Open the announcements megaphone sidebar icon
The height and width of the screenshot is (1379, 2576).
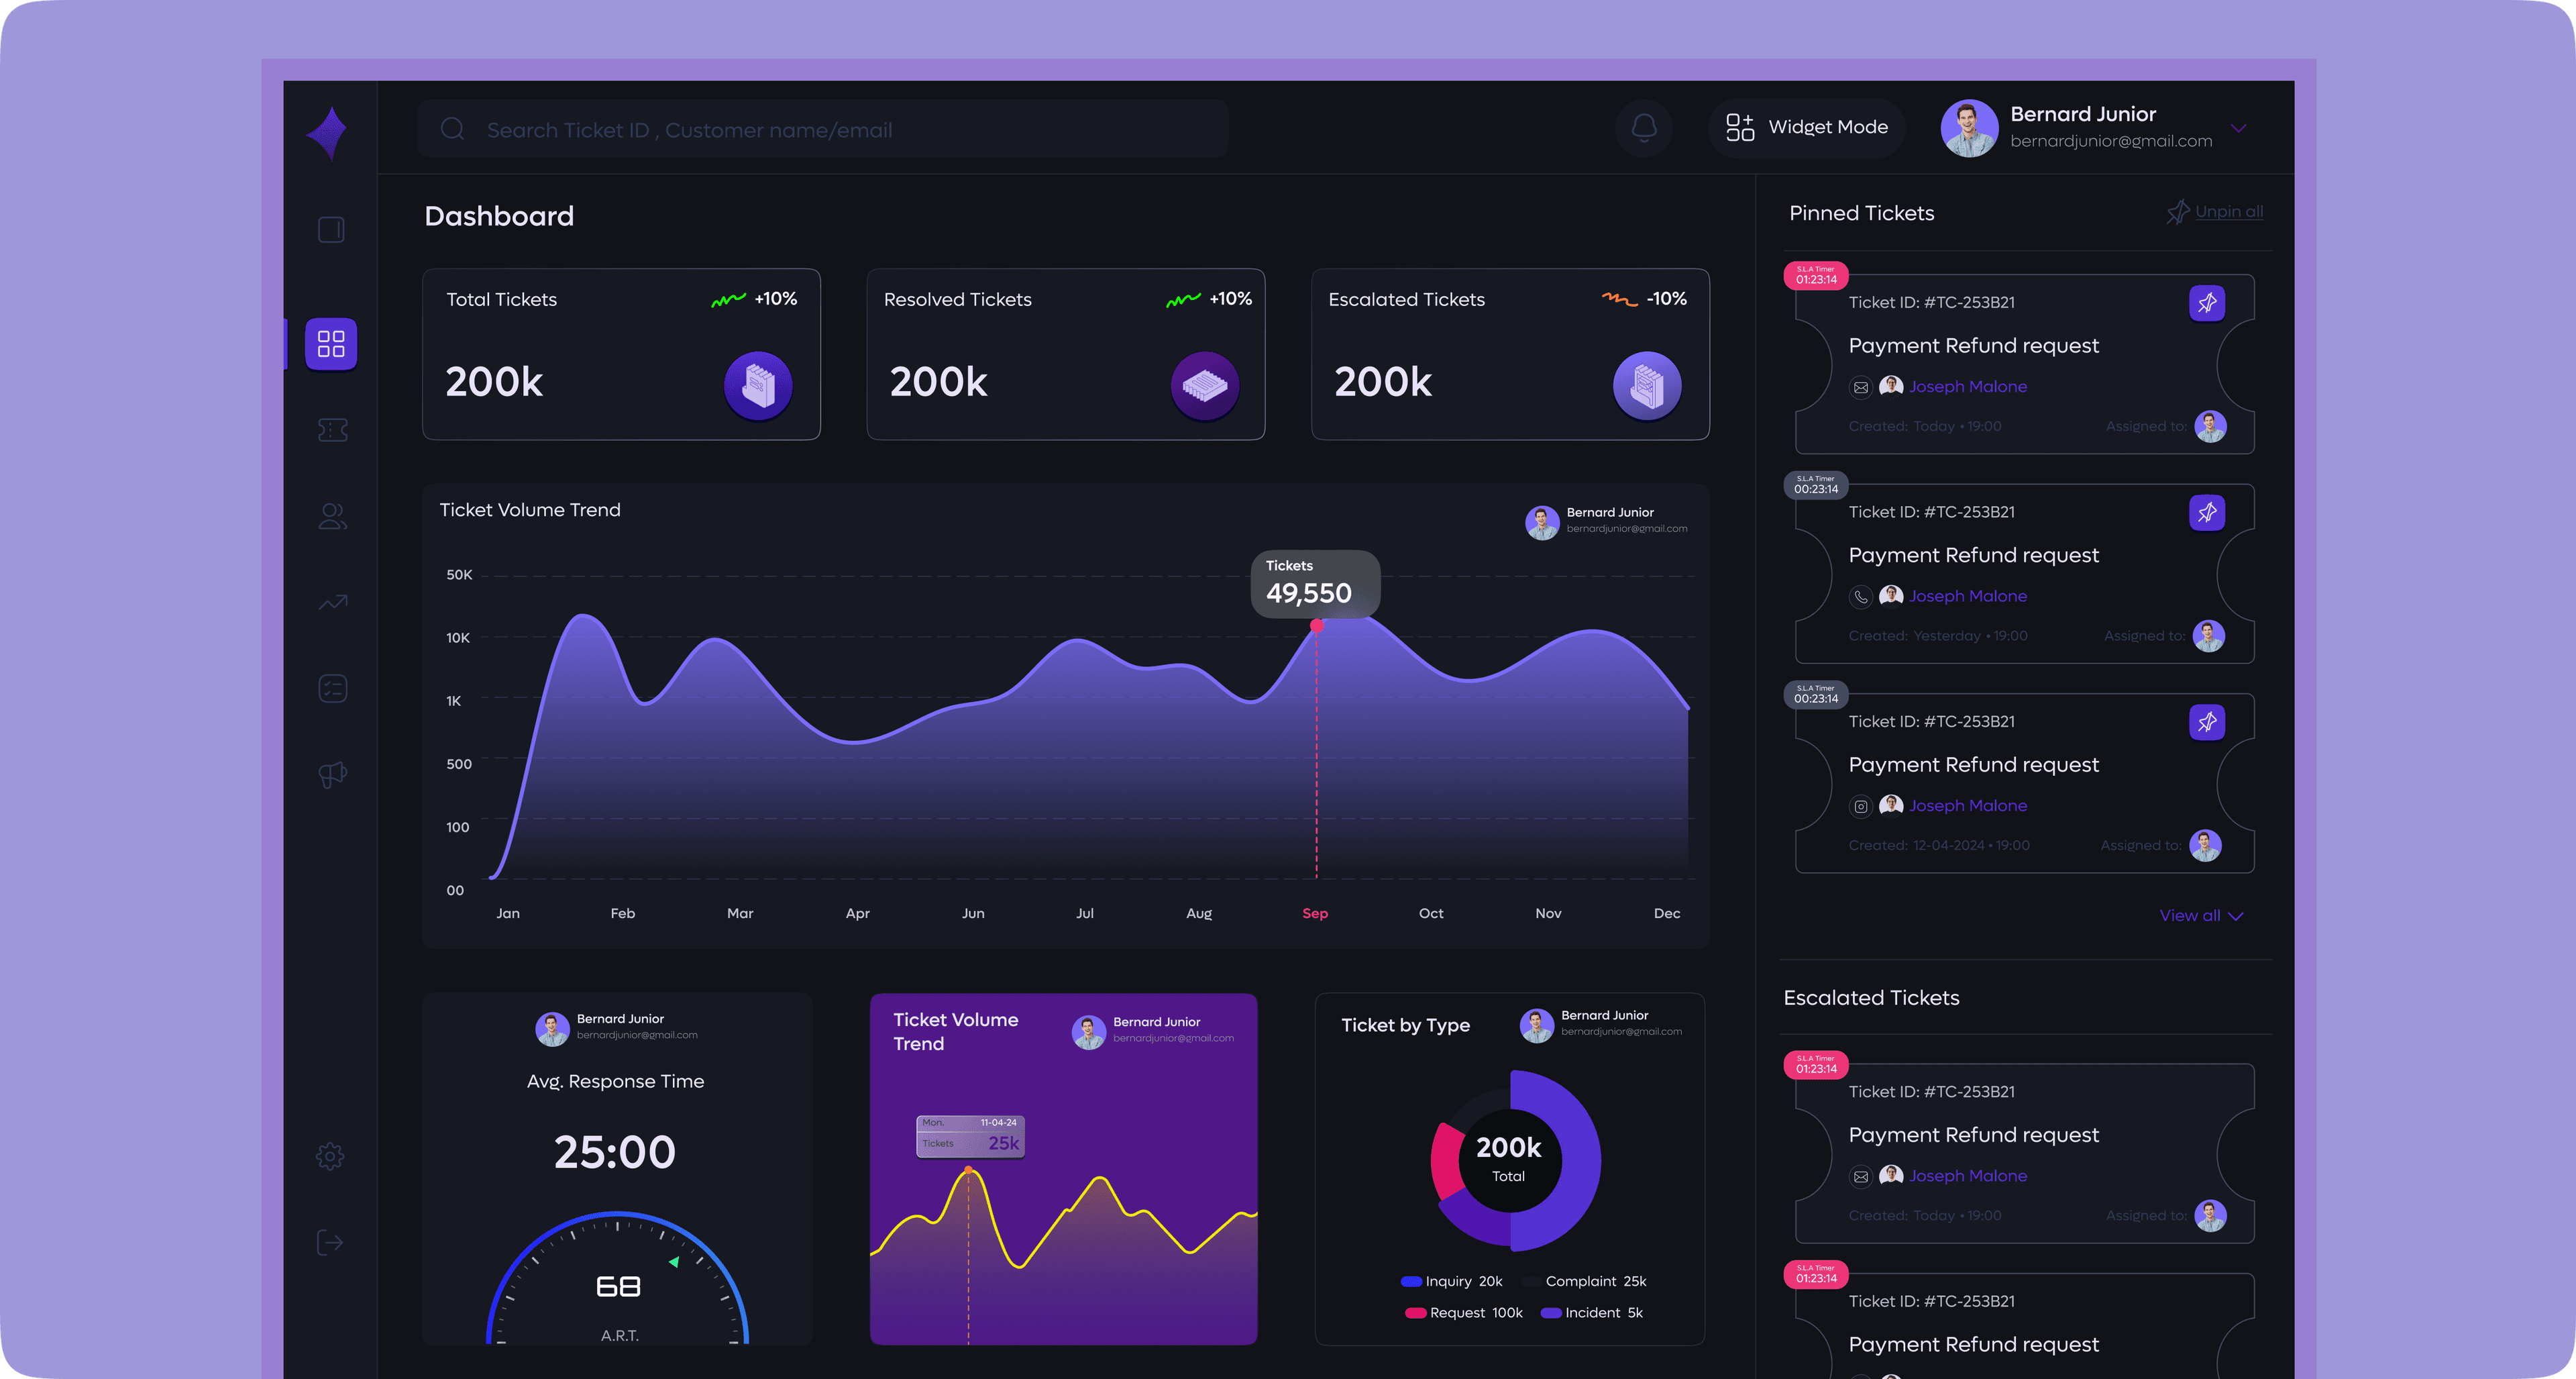coord(332,774)
